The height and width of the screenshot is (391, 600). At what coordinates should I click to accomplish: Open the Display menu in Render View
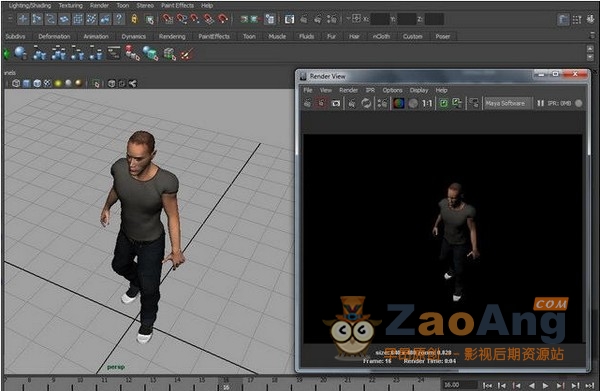click(419, 90)
